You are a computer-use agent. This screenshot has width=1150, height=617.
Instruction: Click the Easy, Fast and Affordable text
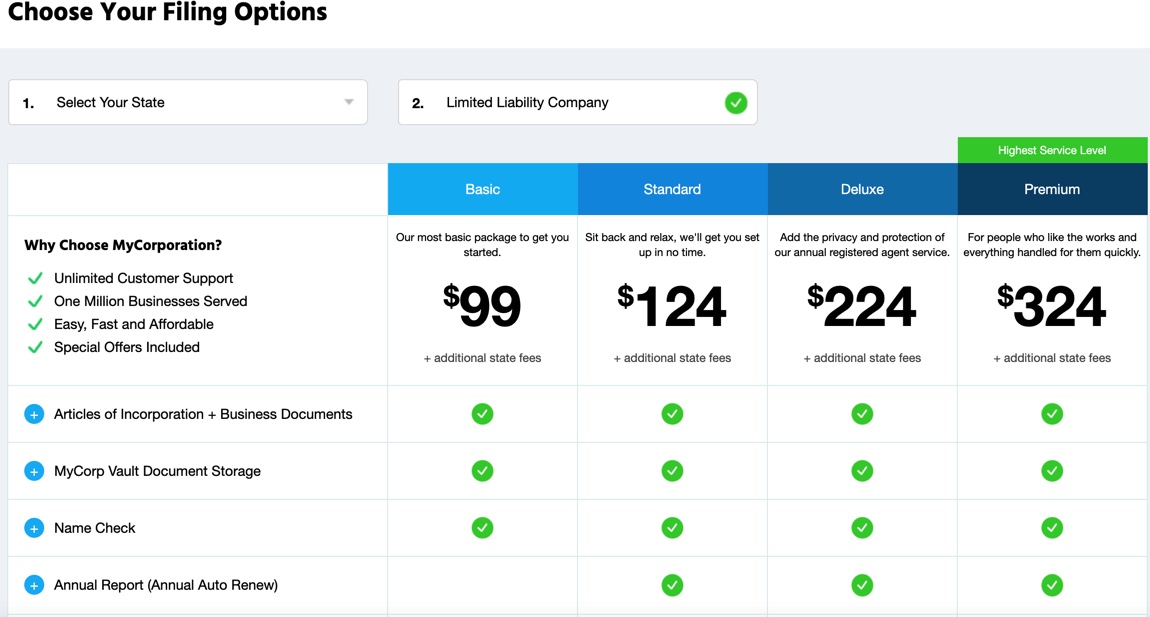(x=134, y=324)
